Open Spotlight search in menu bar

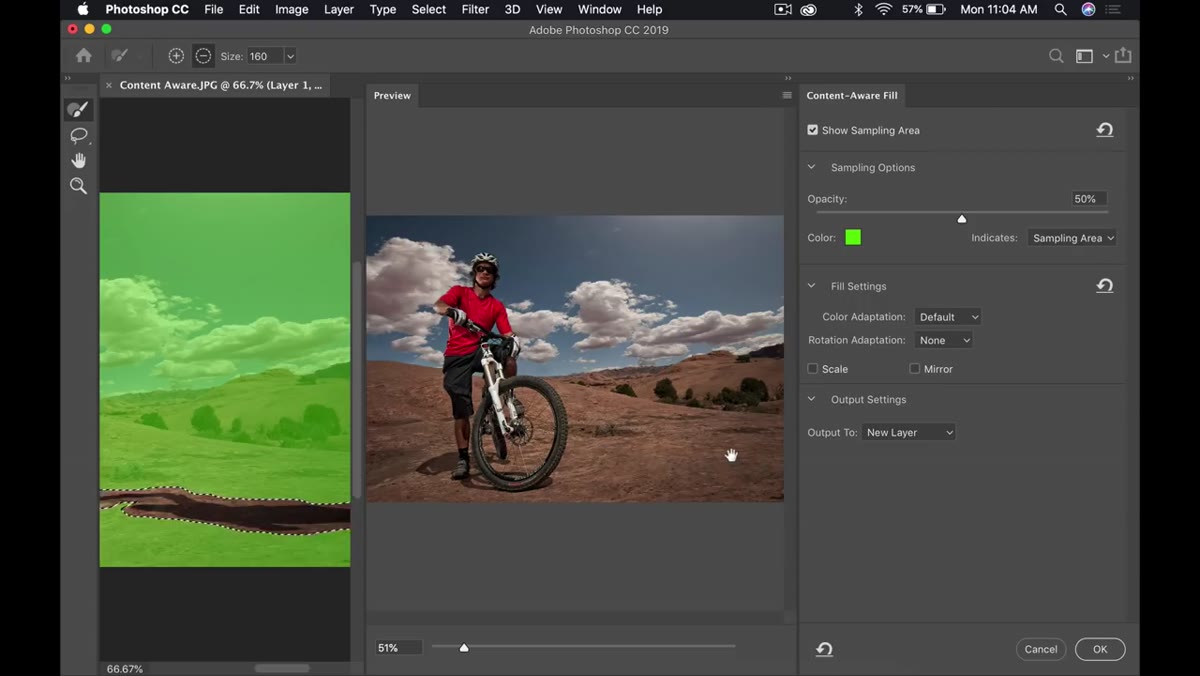point(1060,9)
